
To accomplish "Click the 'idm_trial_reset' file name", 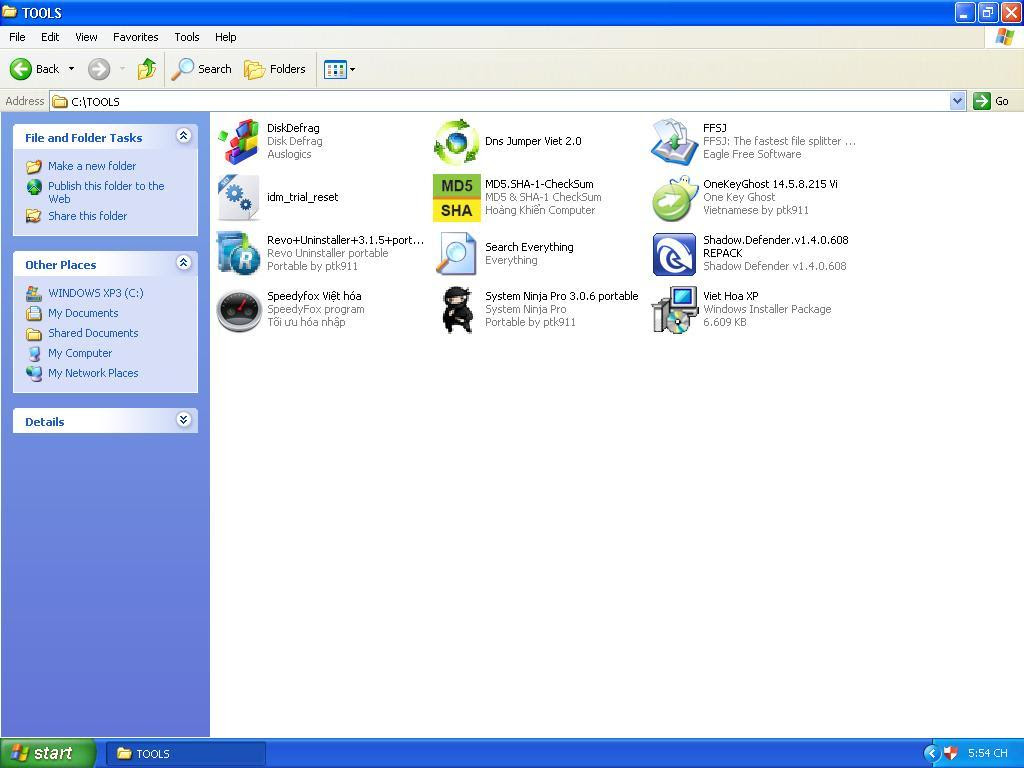I will (x=302, y=197).
